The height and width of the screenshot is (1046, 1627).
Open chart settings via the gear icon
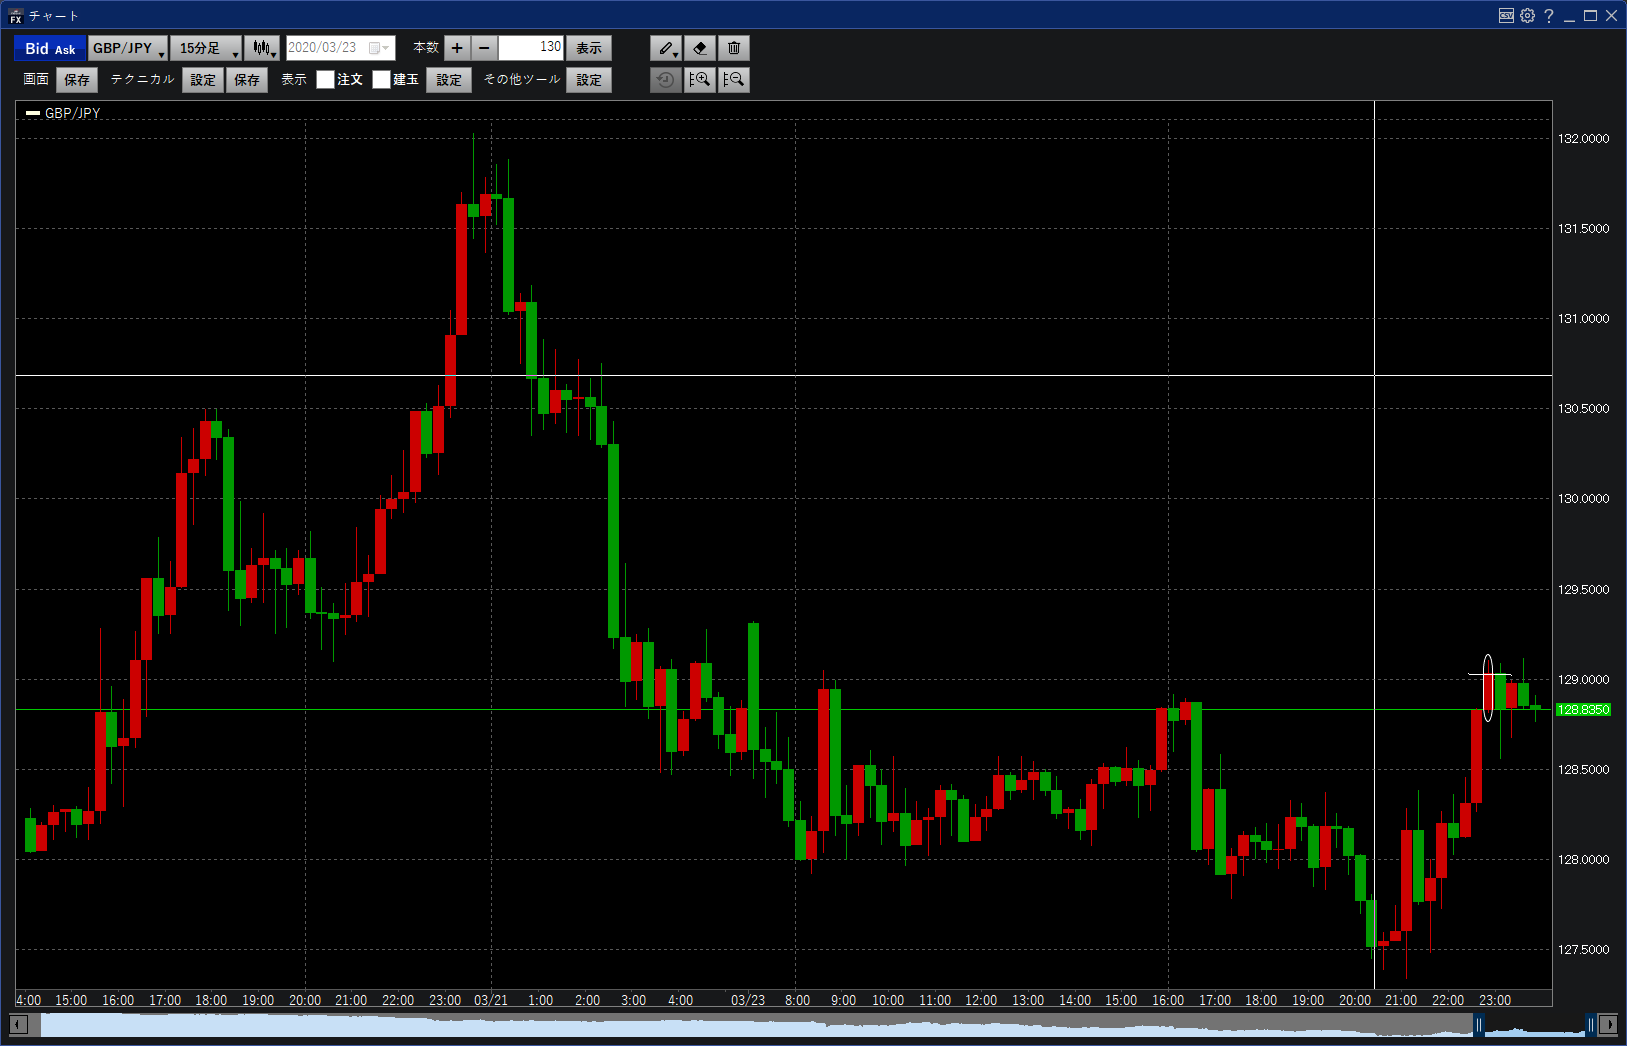click(1527, 15)
